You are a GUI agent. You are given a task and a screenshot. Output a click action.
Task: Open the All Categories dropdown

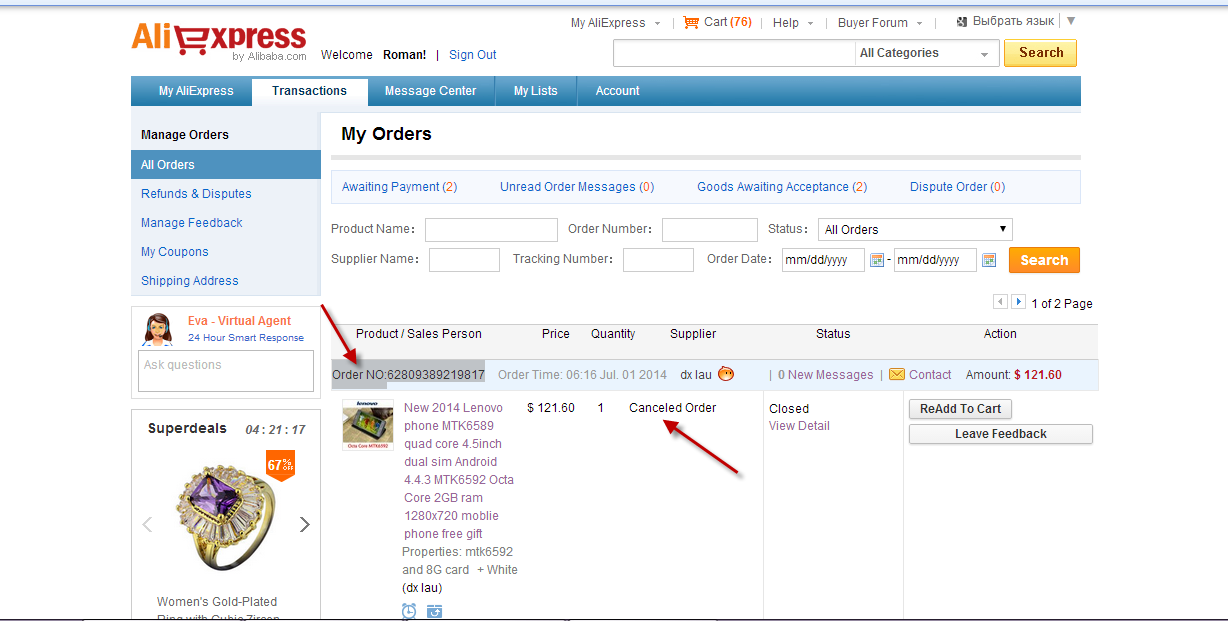(926, 54)
